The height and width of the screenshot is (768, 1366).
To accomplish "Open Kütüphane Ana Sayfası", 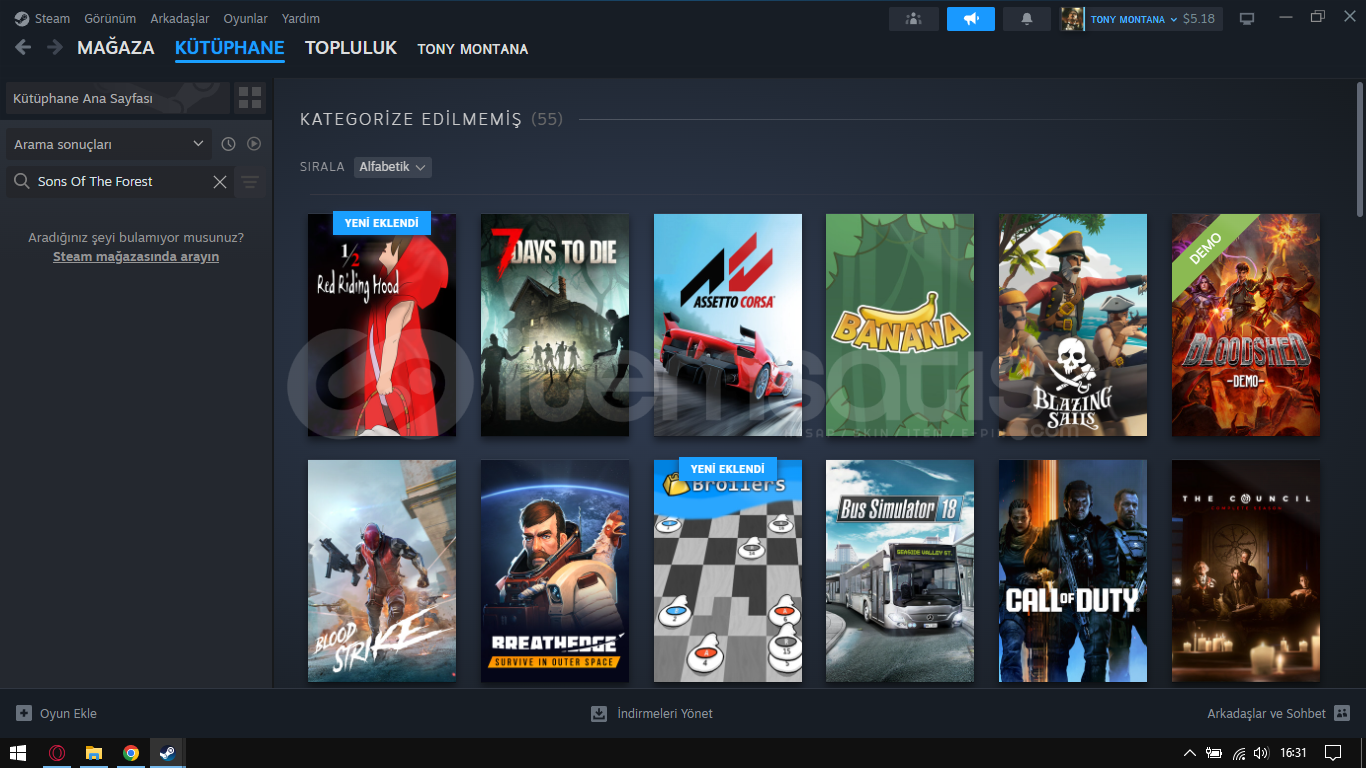I will (x=118, y=99).
